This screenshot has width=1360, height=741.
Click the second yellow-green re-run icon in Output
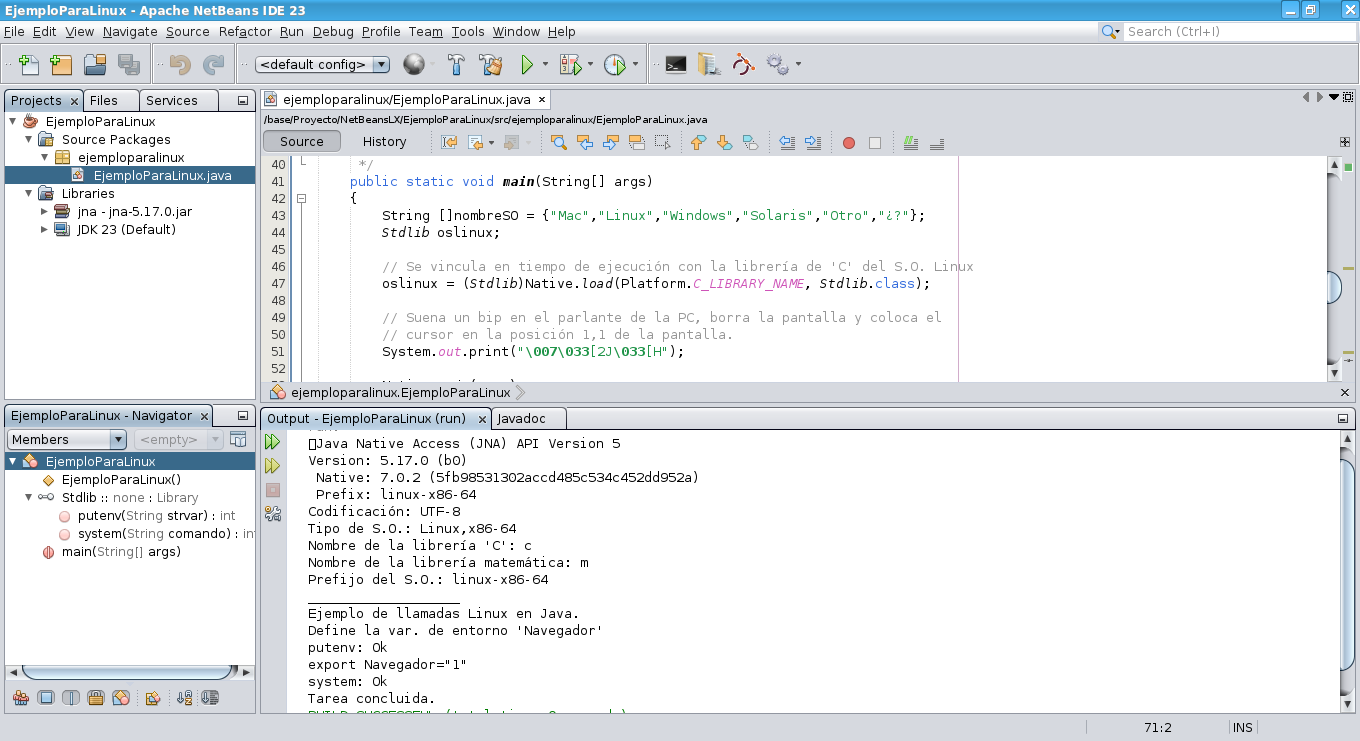[x=272, y=466]
